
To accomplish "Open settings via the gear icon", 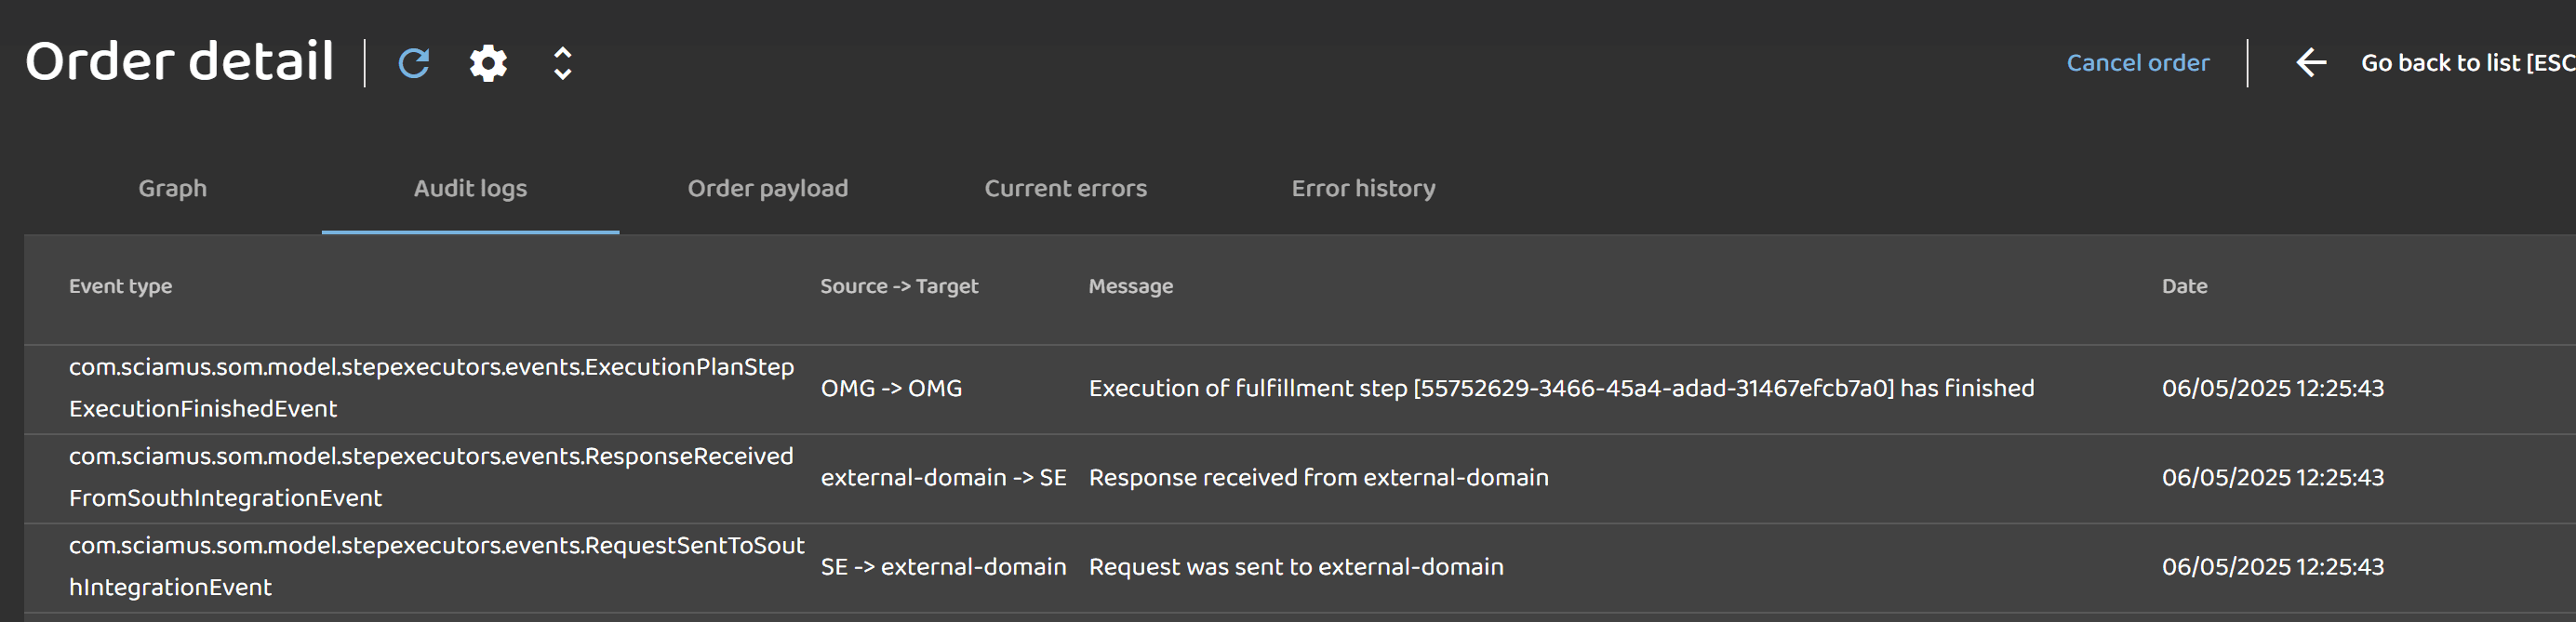I will coord(488,63).
